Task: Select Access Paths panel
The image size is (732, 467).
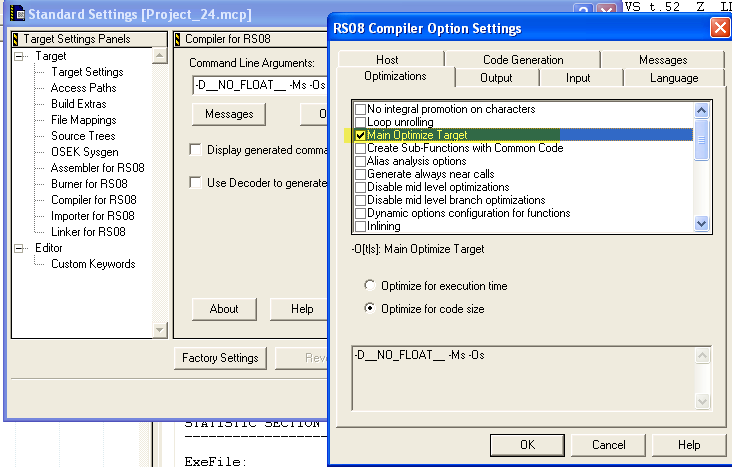Action: pyautogui.click(x=84, y=88)
